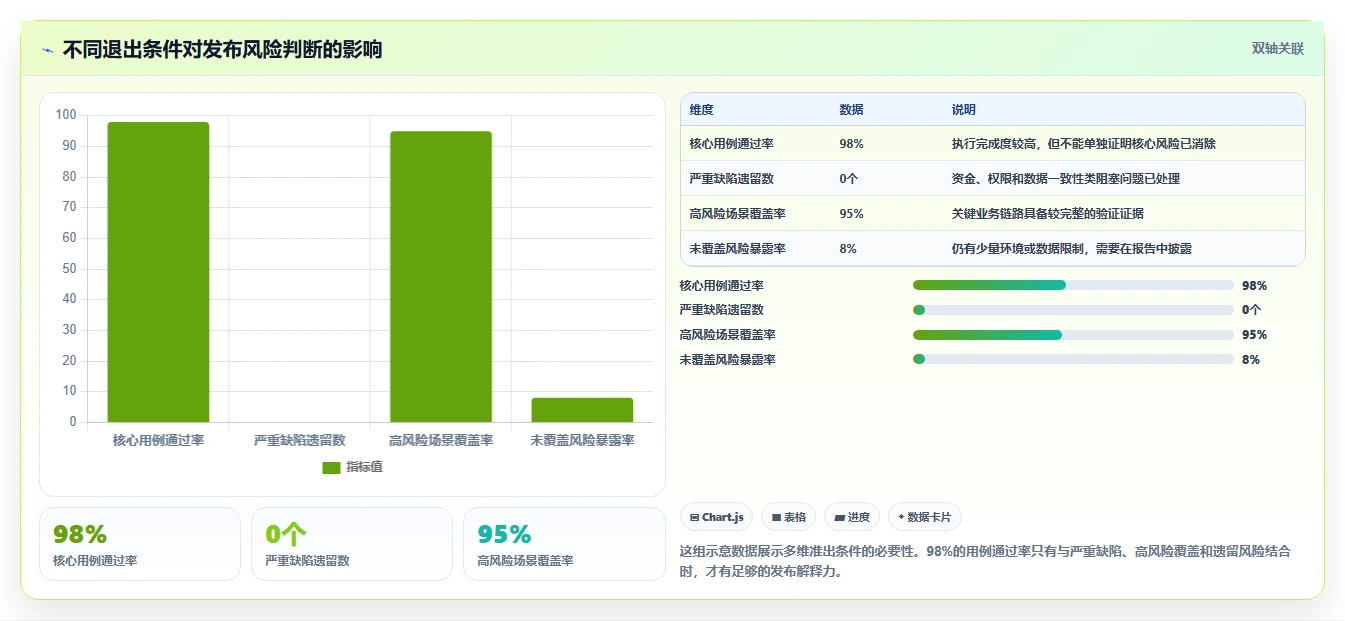Click the 98% cell in the table
Viewport: 1345px width, 621px height.
851,144
